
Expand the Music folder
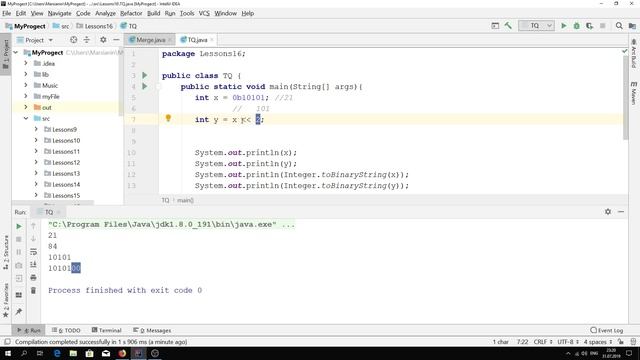[26, 85]
